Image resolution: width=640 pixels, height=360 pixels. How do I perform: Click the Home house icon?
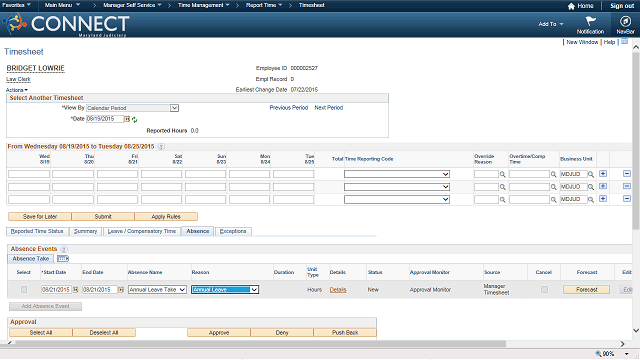571,6
